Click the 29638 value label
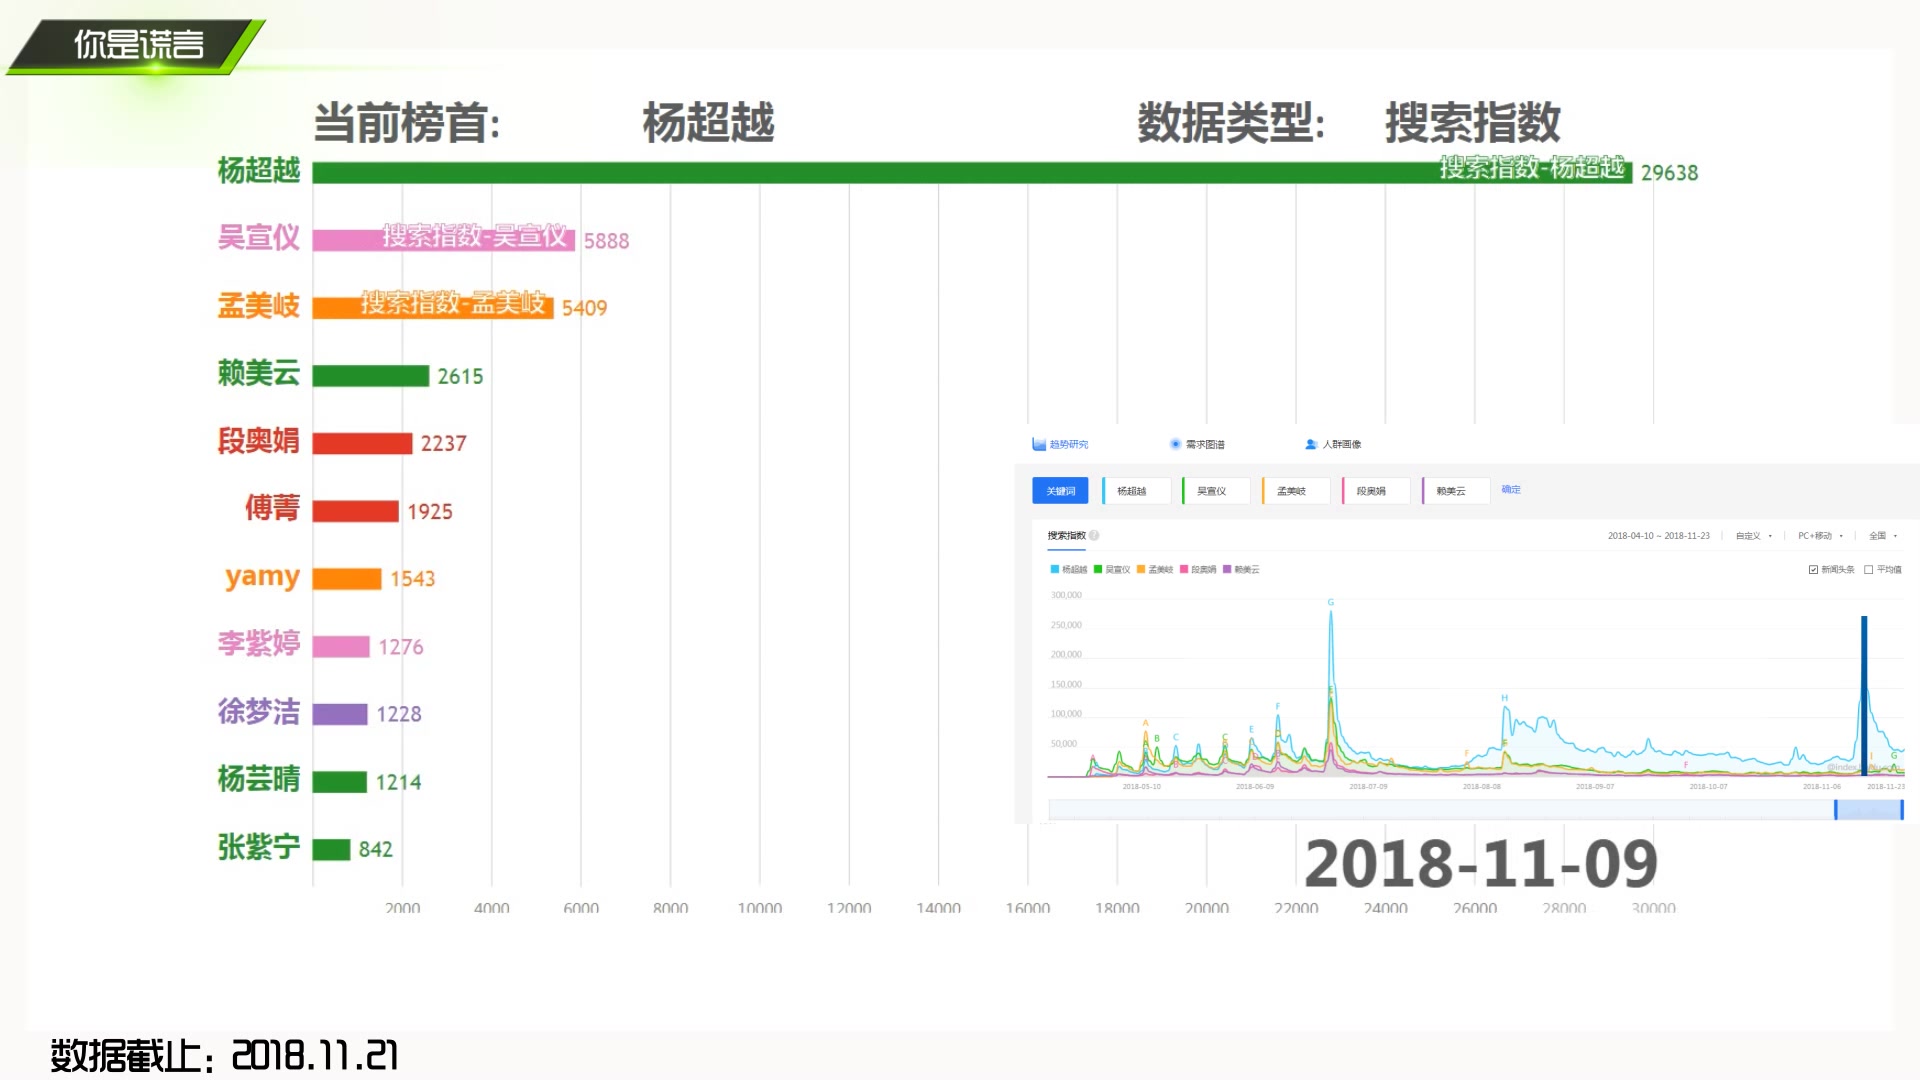This screenshot has width=1920, height=1080. pyautogui.click(x=1669, y=173)
